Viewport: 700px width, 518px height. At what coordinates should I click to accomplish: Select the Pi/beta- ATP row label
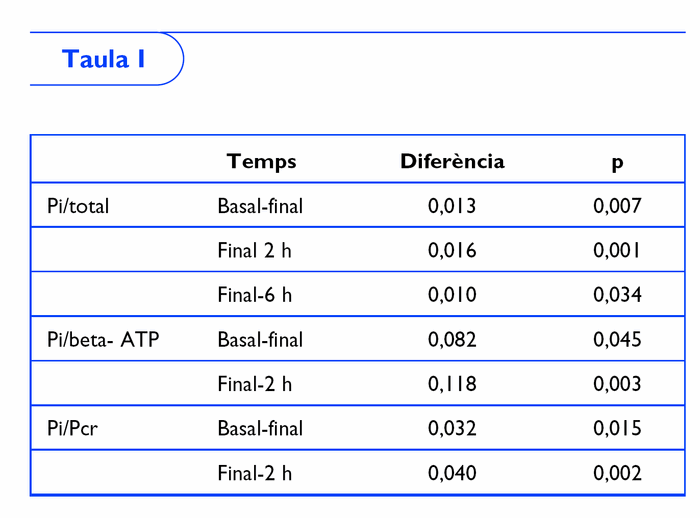pyautogui.click(x=103, y=340)
